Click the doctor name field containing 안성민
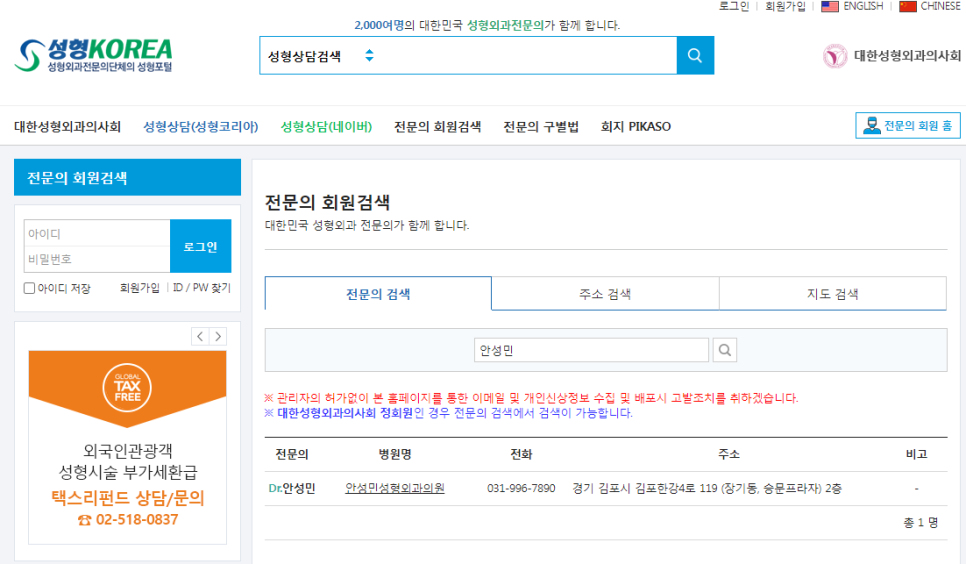The width and height of the screenshot is (966, 564). point(591,350)
